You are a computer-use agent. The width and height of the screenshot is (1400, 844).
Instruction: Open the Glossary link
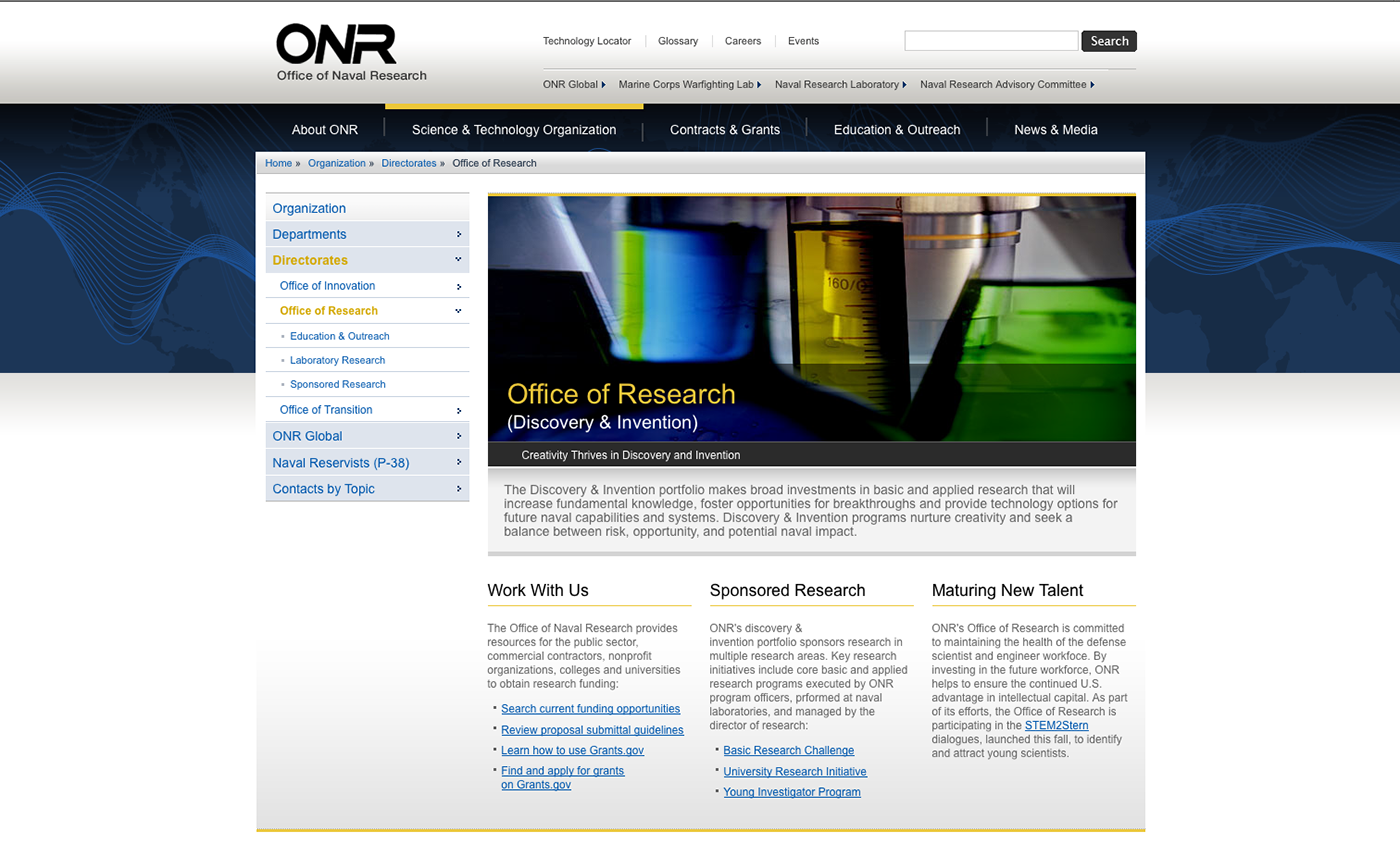[x=678, y=41]
